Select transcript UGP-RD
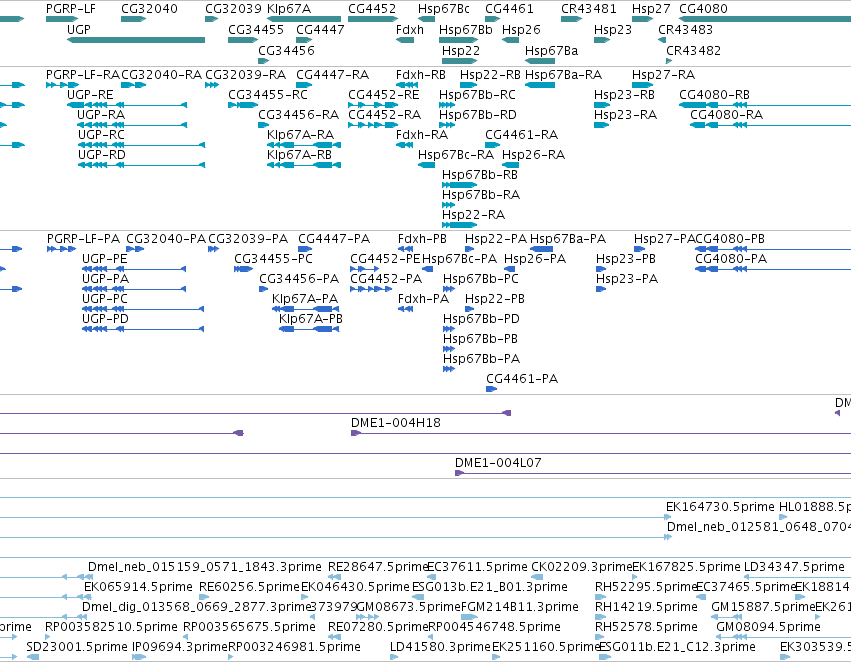The height and width of the screenshot is (662, 851). click(x=101, y=155)
